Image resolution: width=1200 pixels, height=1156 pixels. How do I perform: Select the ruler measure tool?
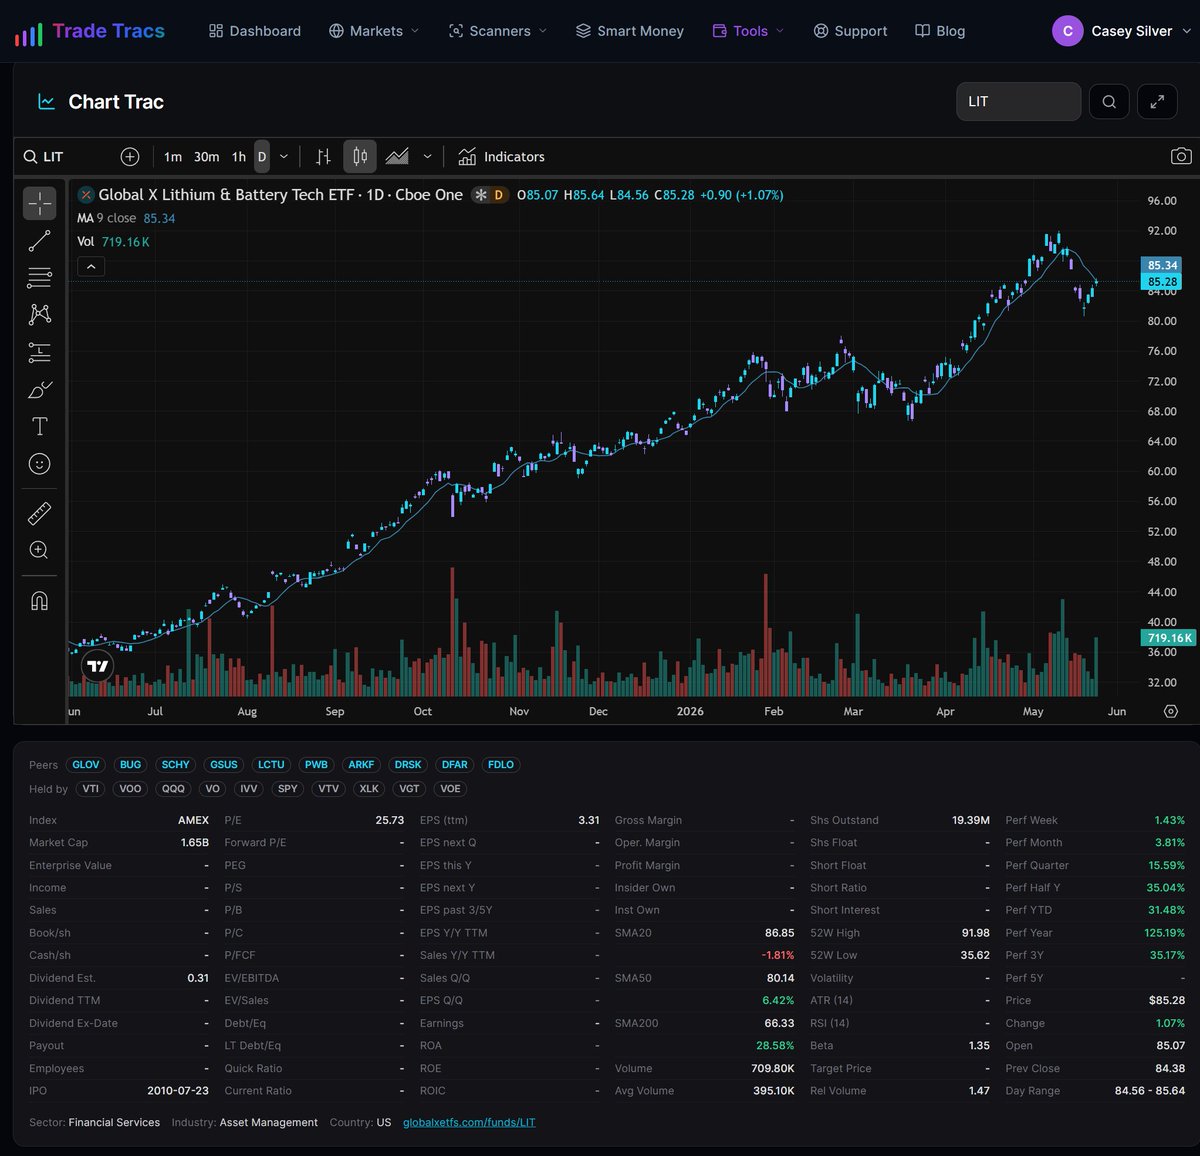(40, 513)
